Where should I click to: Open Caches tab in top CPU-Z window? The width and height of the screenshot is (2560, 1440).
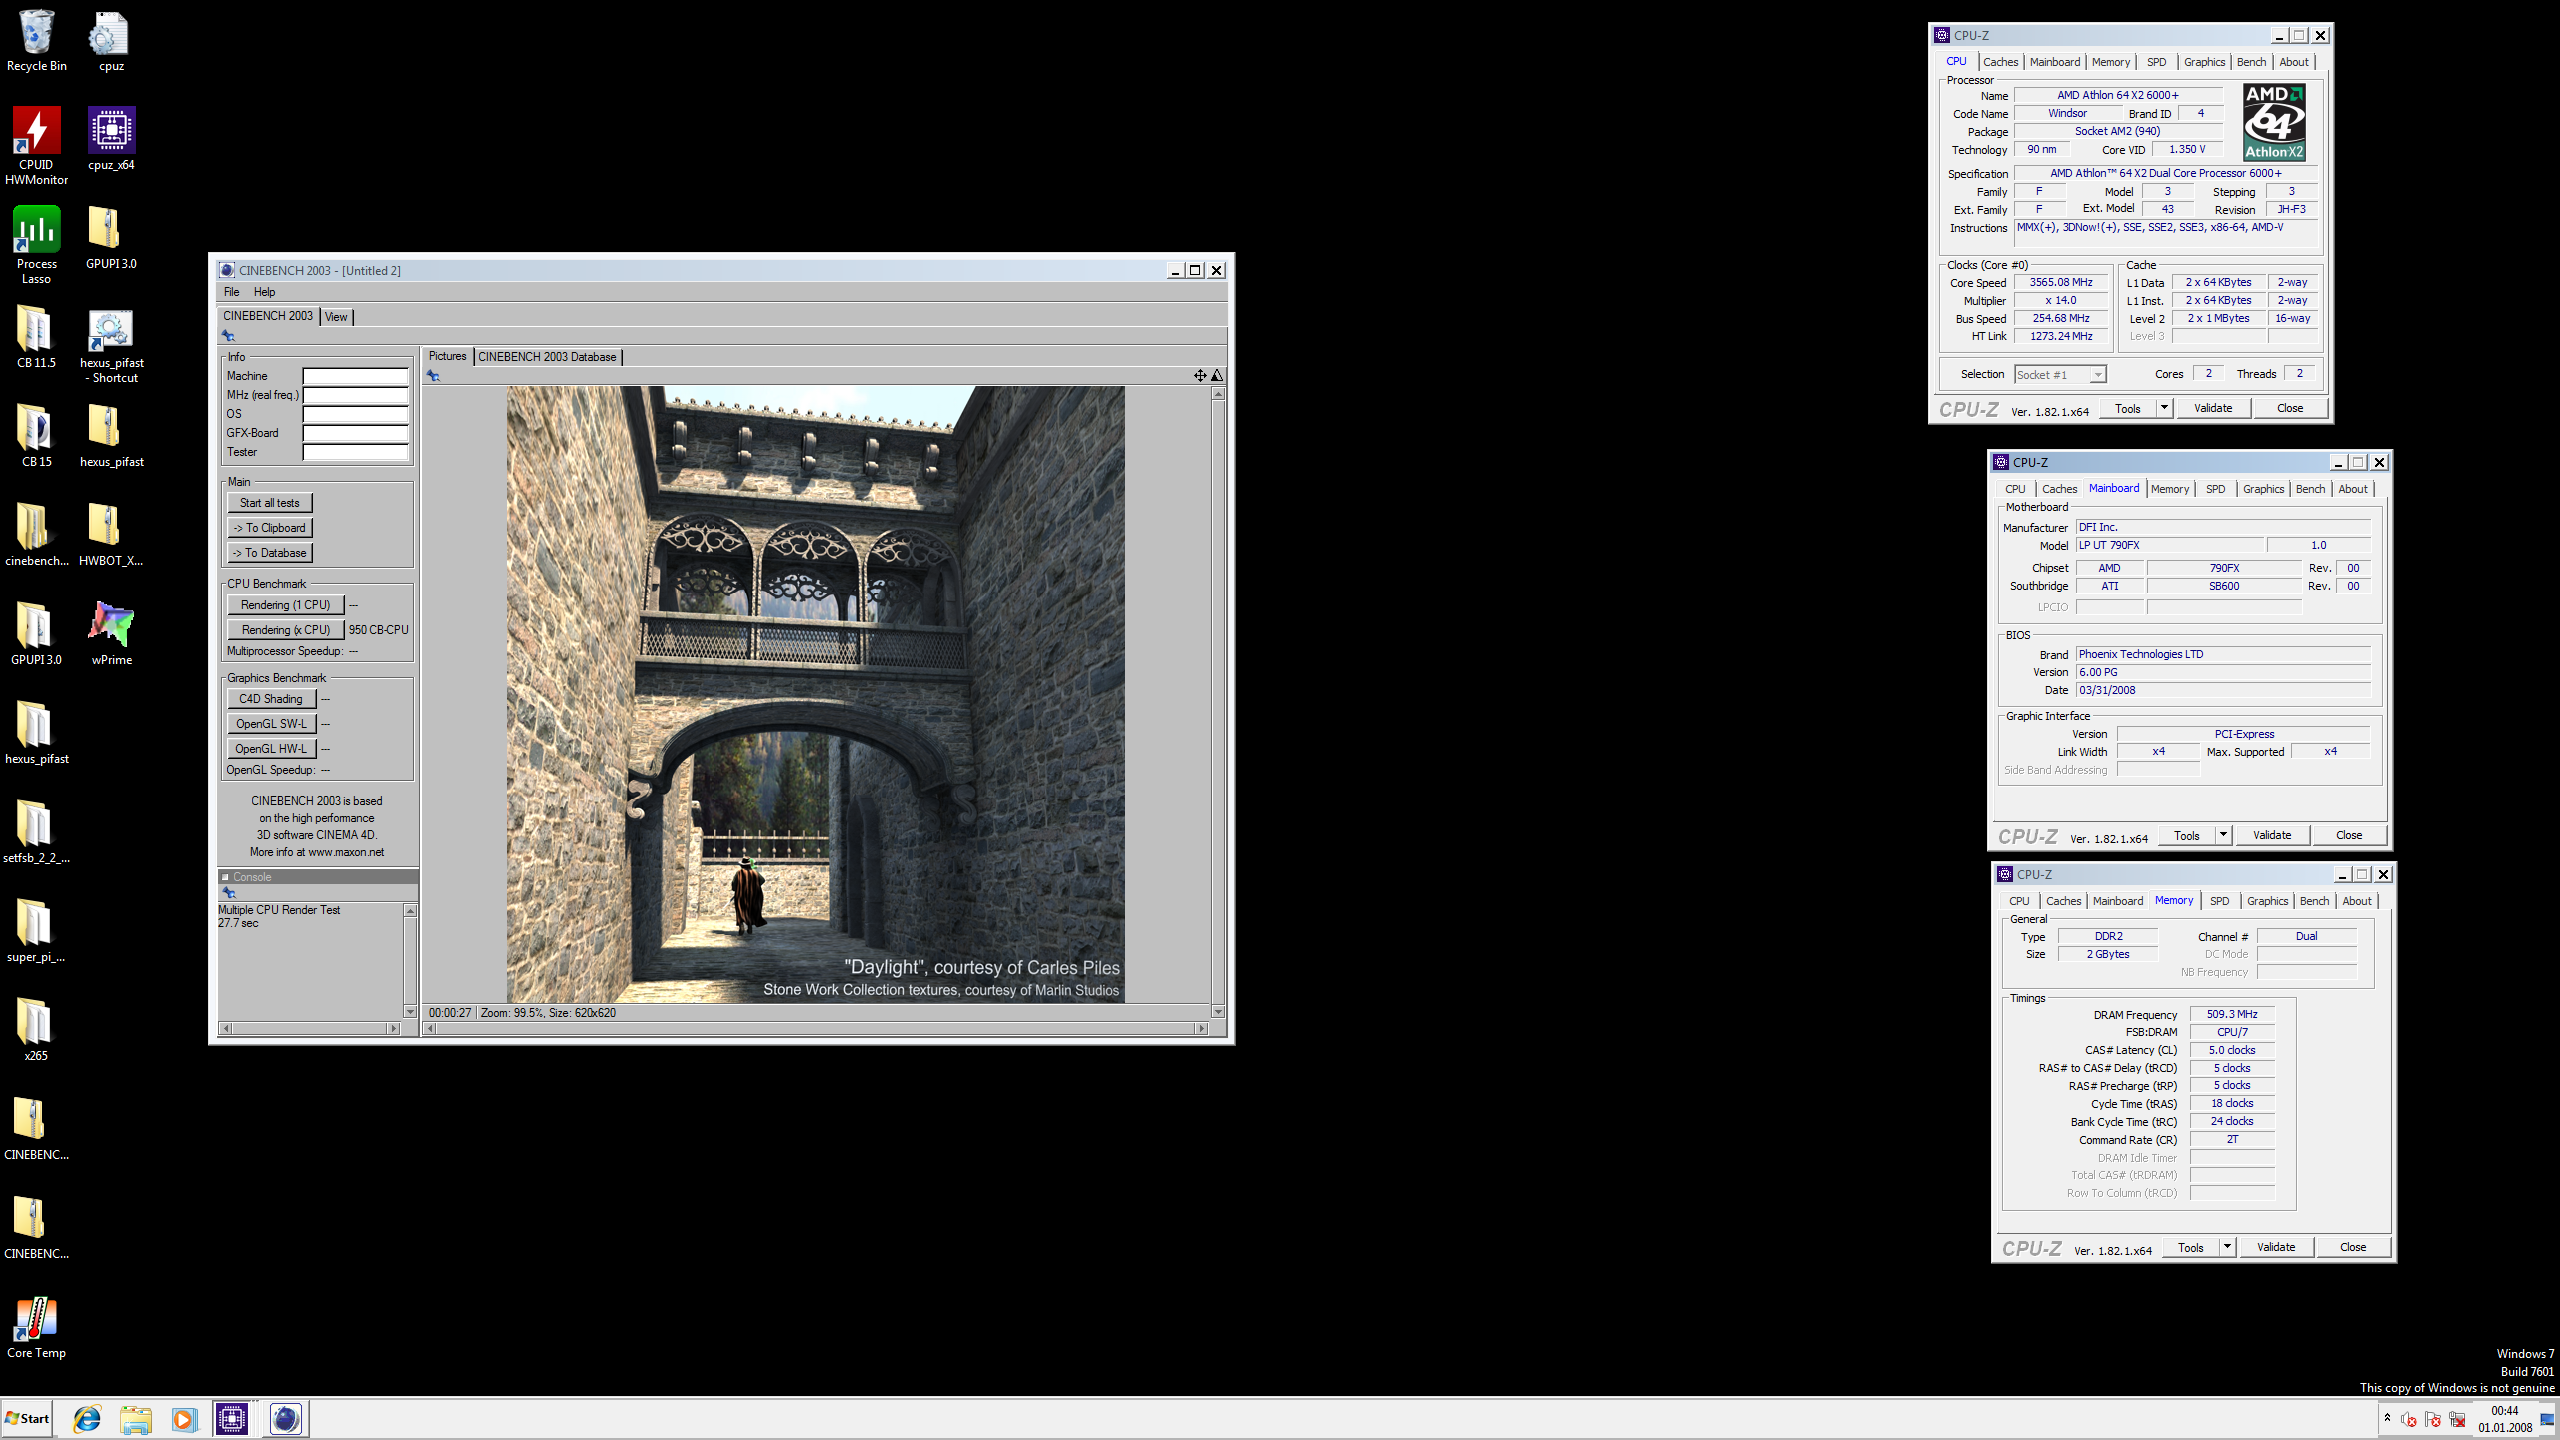point(2001,62)
